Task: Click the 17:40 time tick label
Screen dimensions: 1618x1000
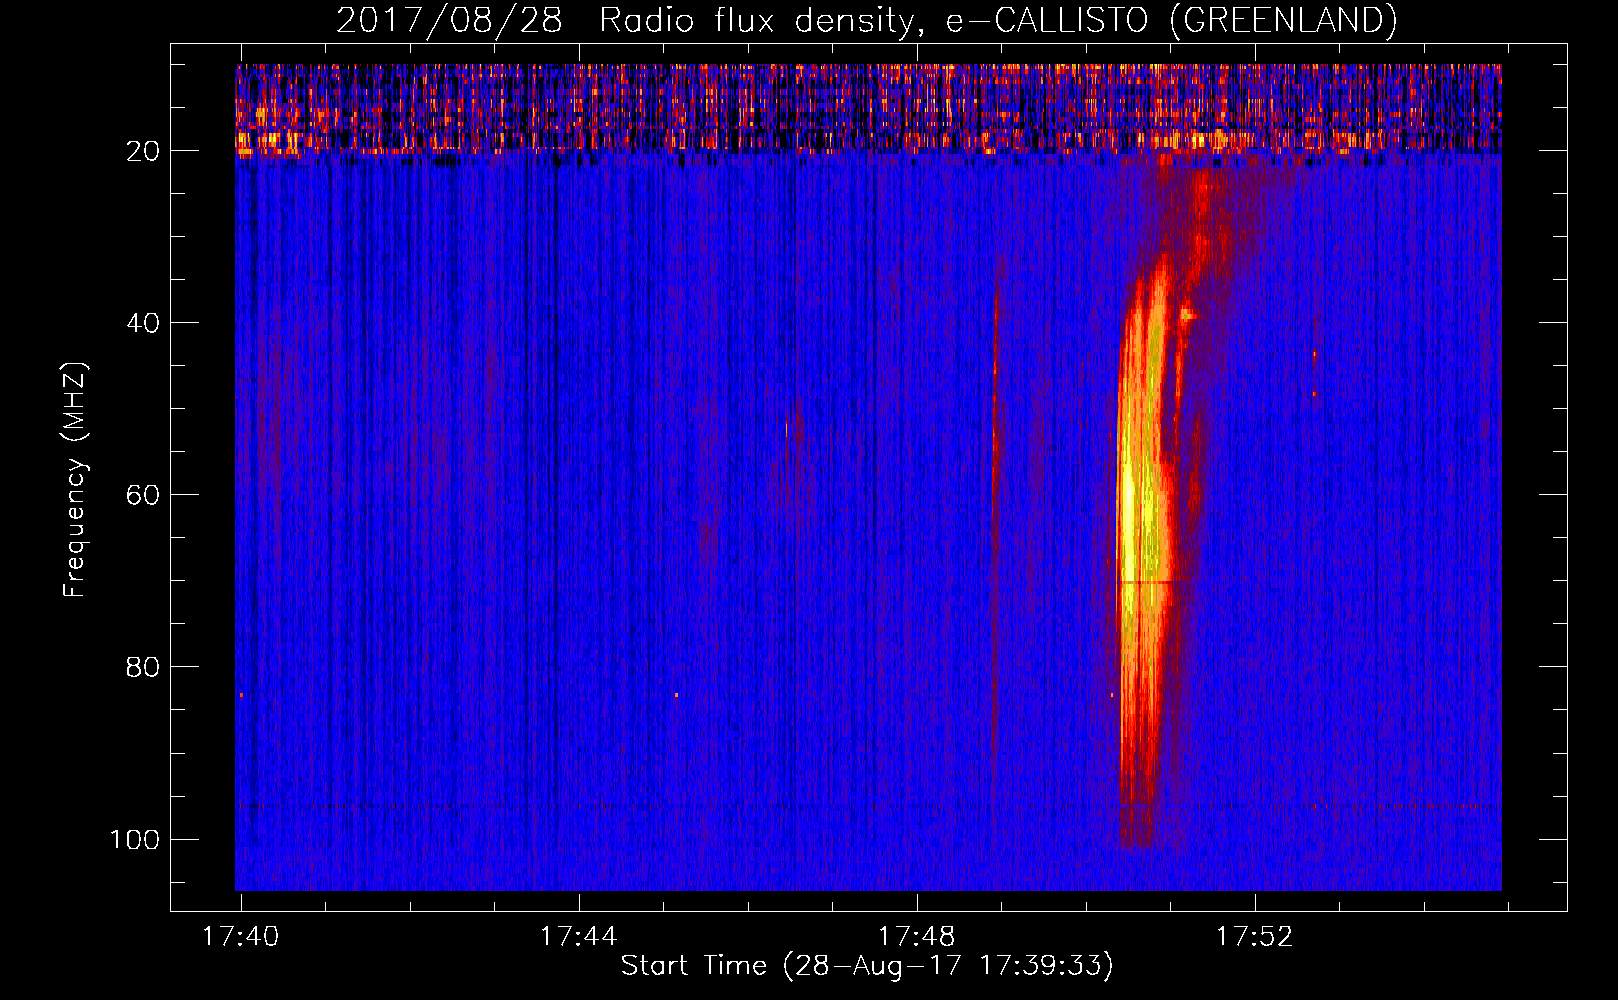Action: point(241,937)
